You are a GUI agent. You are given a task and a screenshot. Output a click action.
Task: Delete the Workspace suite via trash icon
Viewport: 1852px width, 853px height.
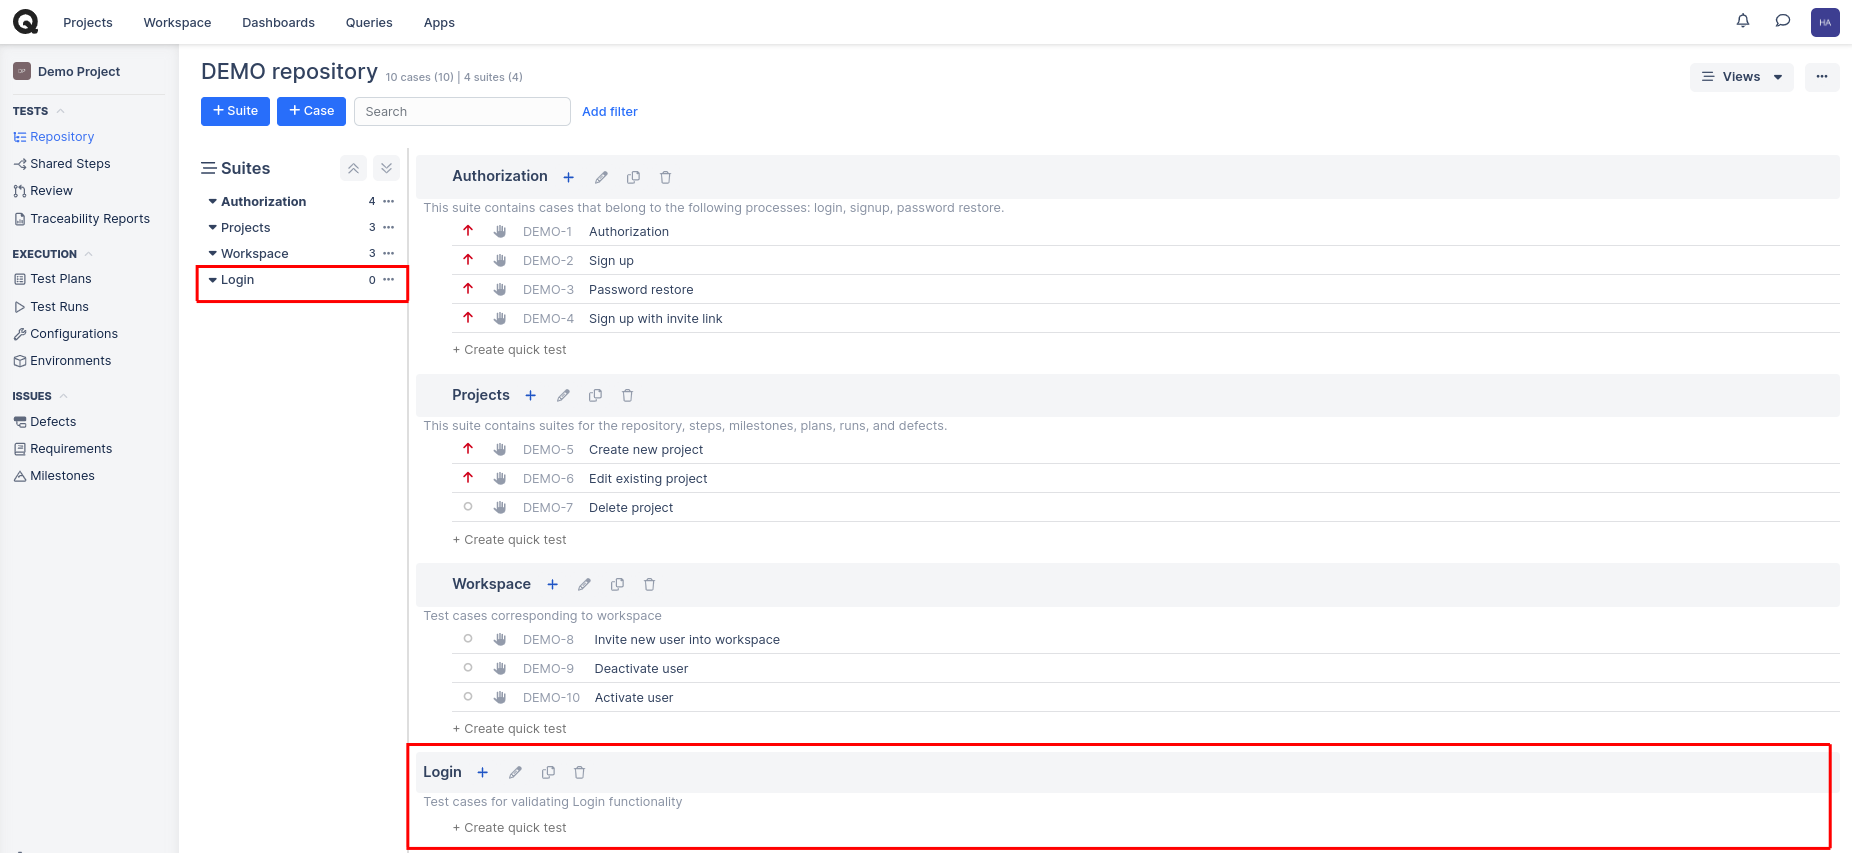tap(649, 585)
